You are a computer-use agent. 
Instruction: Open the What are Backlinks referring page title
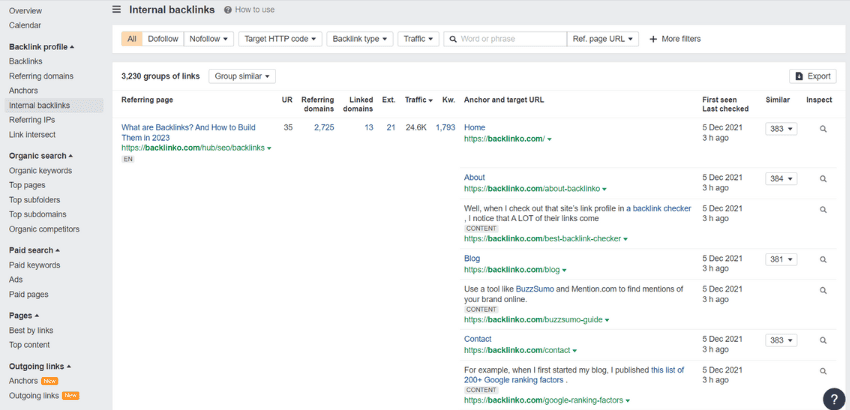pyautogui.click(x=188, y=133)
